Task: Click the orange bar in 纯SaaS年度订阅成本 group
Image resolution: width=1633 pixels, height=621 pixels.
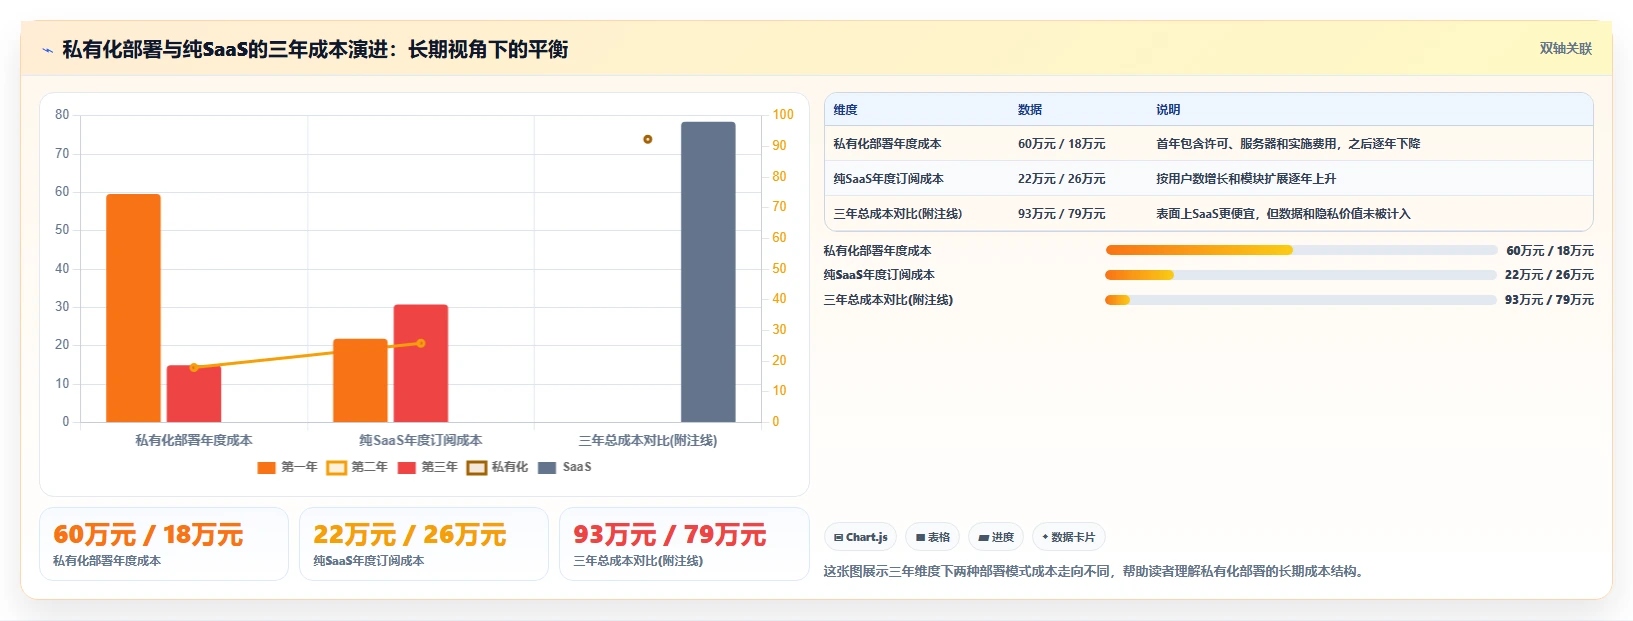Action: pos(360,380)
